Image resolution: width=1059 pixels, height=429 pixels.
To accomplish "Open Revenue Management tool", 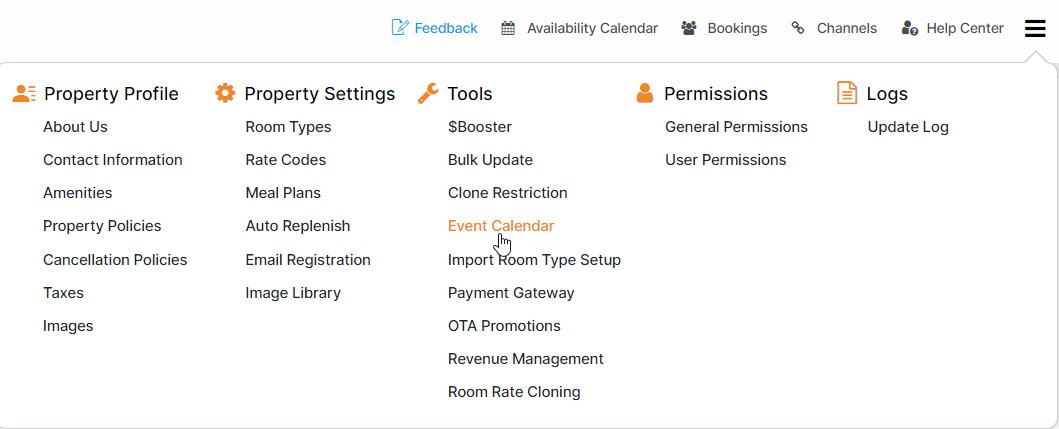I will click(525, 359).
